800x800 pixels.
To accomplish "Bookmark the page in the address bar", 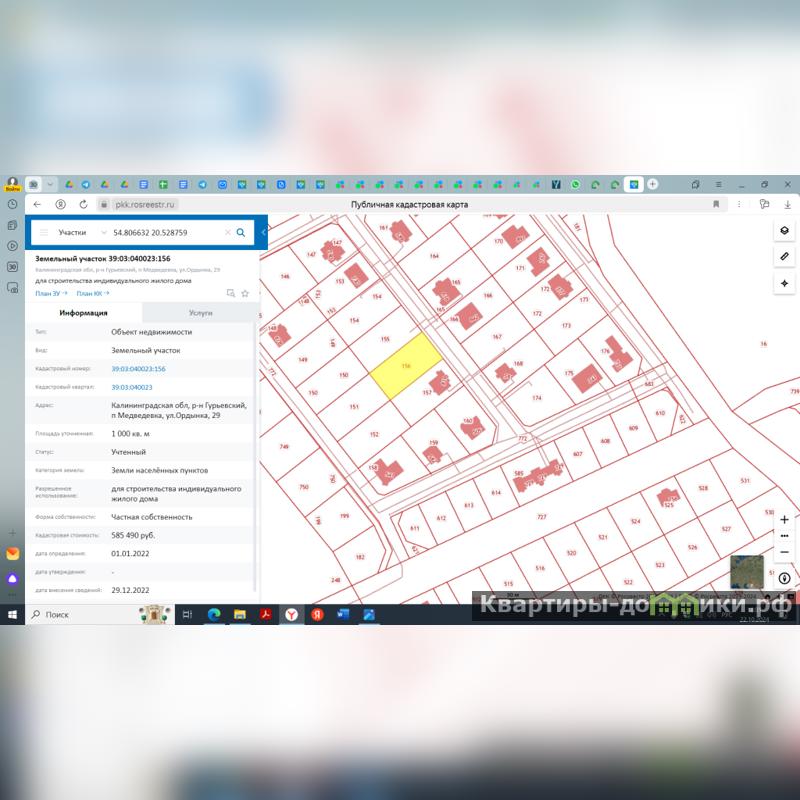I will coord(716,204).
